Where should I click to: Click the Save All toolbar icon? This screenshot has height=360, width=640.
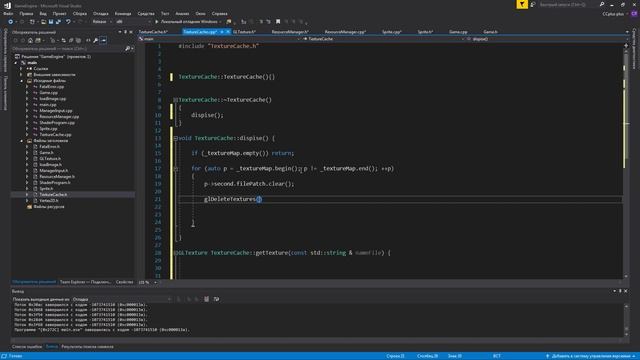pyautogui.click(x=58, y=22)
